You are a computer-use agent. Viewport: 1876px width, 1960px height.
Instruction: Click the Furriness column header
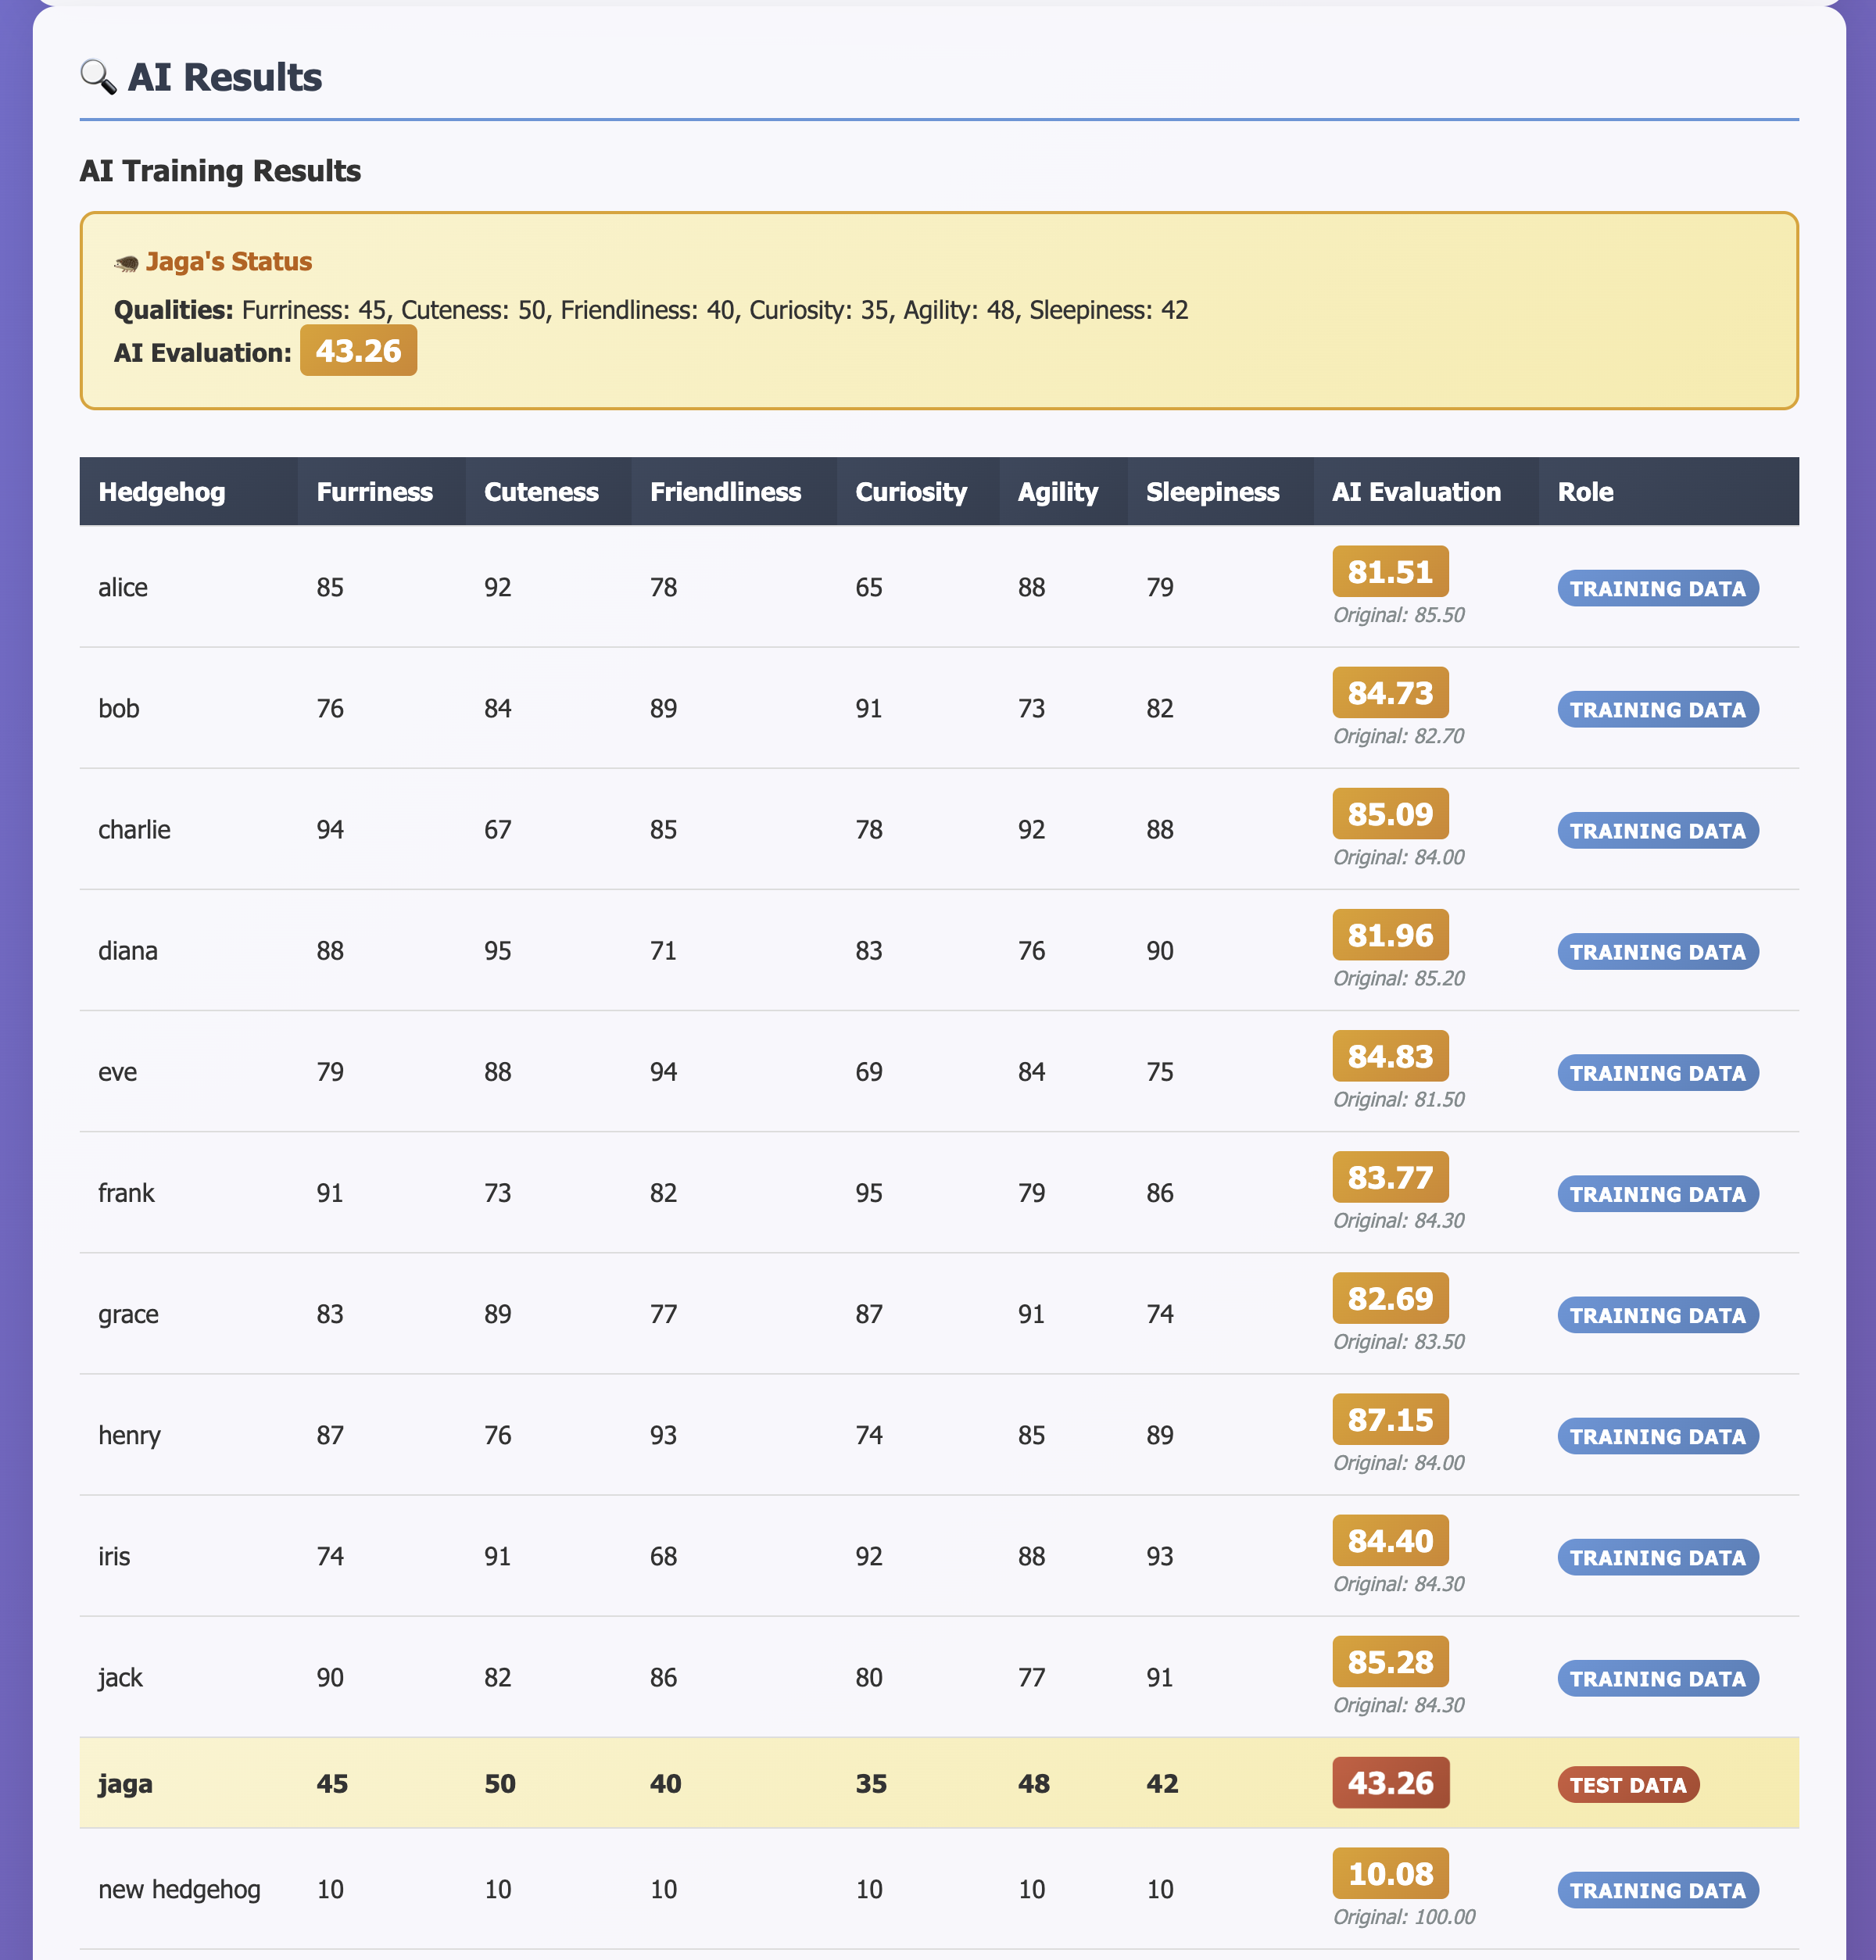click(374, 492)
